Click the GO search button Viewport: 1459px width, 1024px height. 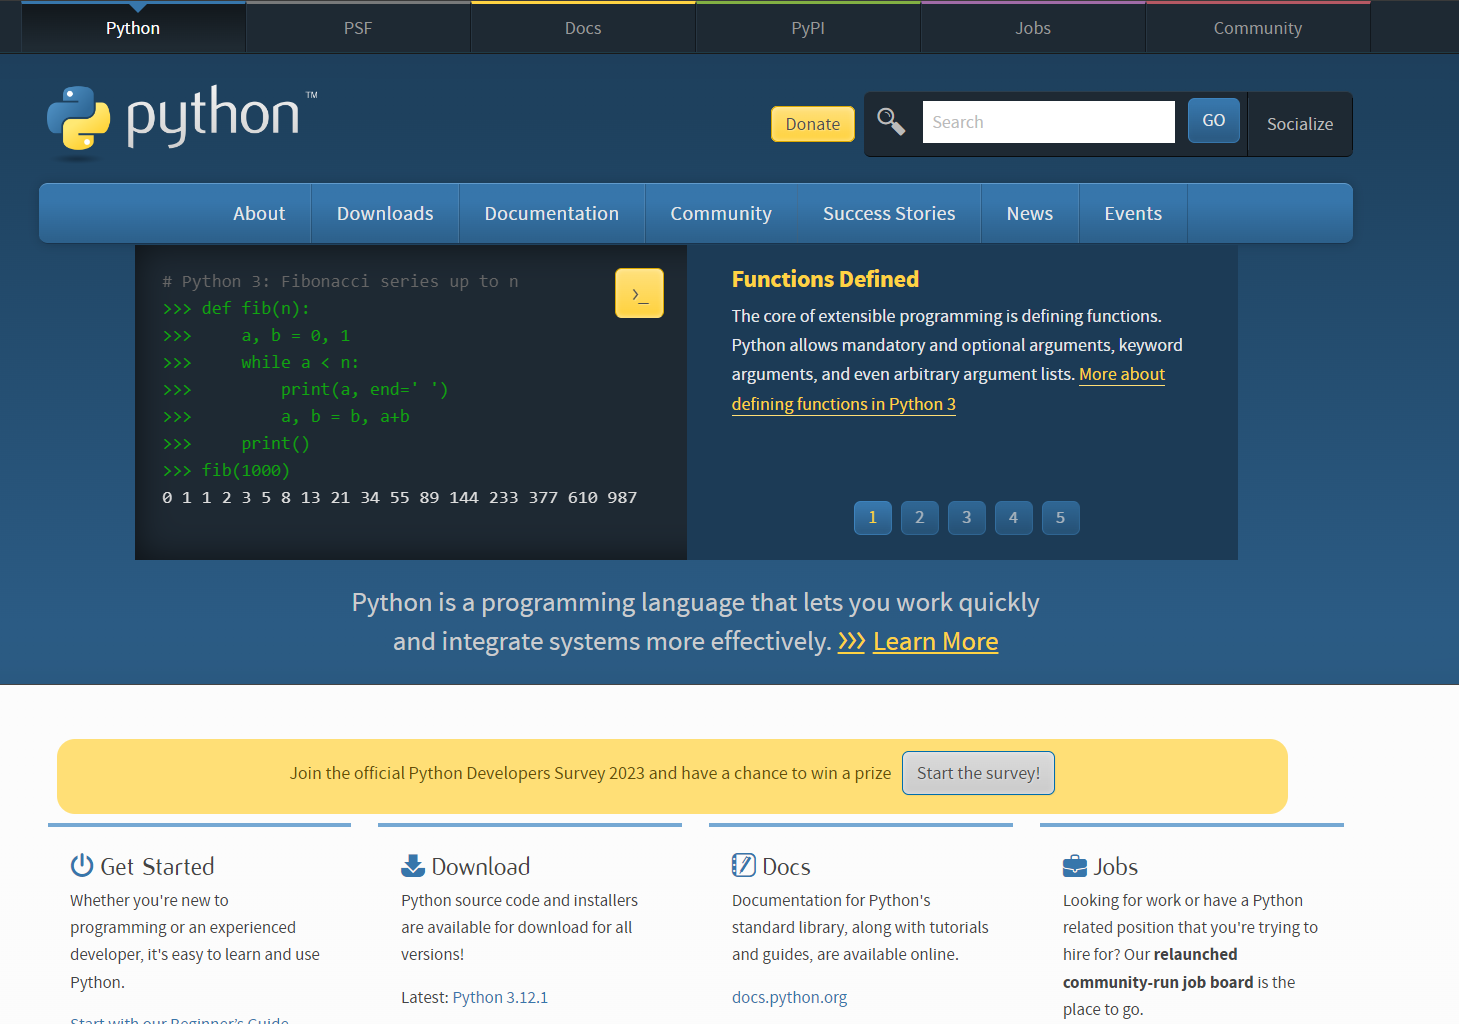pyautogui.click(x=1214, y=120)
